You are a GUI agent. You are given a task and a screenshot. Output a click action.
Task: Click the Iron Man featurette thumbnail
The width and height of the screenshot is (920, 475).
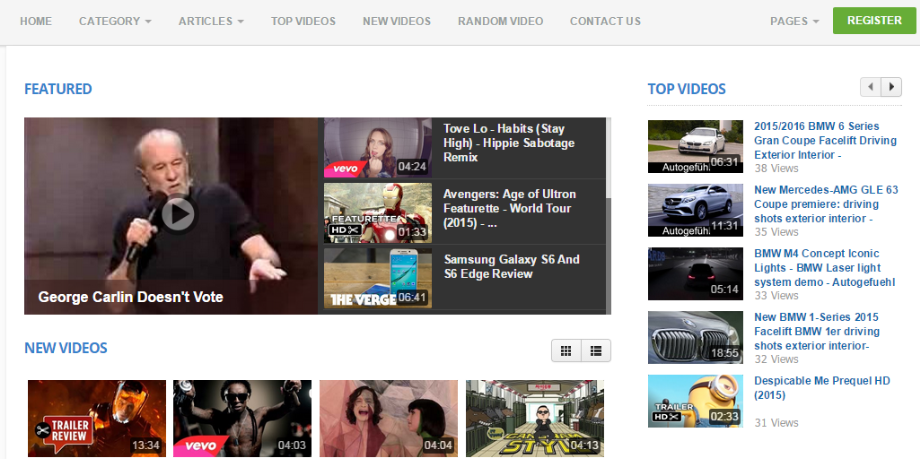pos(378,213)
